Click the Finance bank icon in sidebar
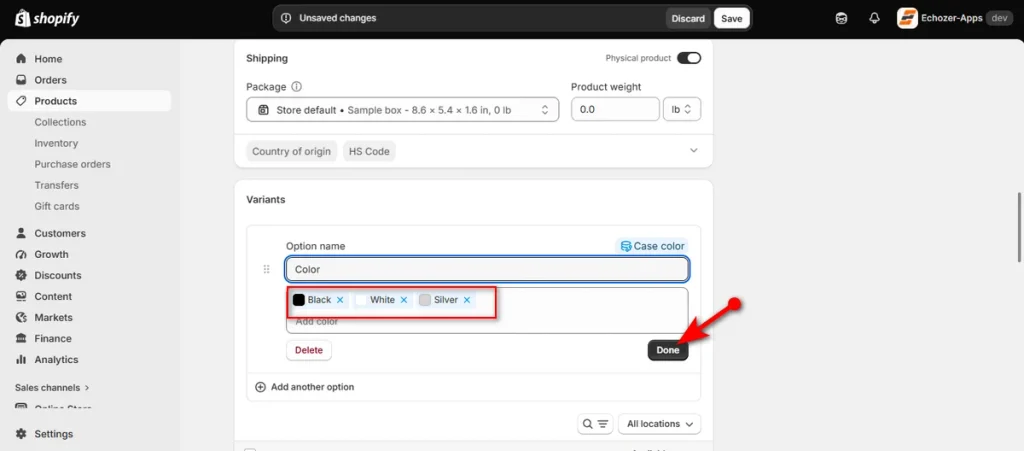This screenshot has height=451, width=1024. 22,338
